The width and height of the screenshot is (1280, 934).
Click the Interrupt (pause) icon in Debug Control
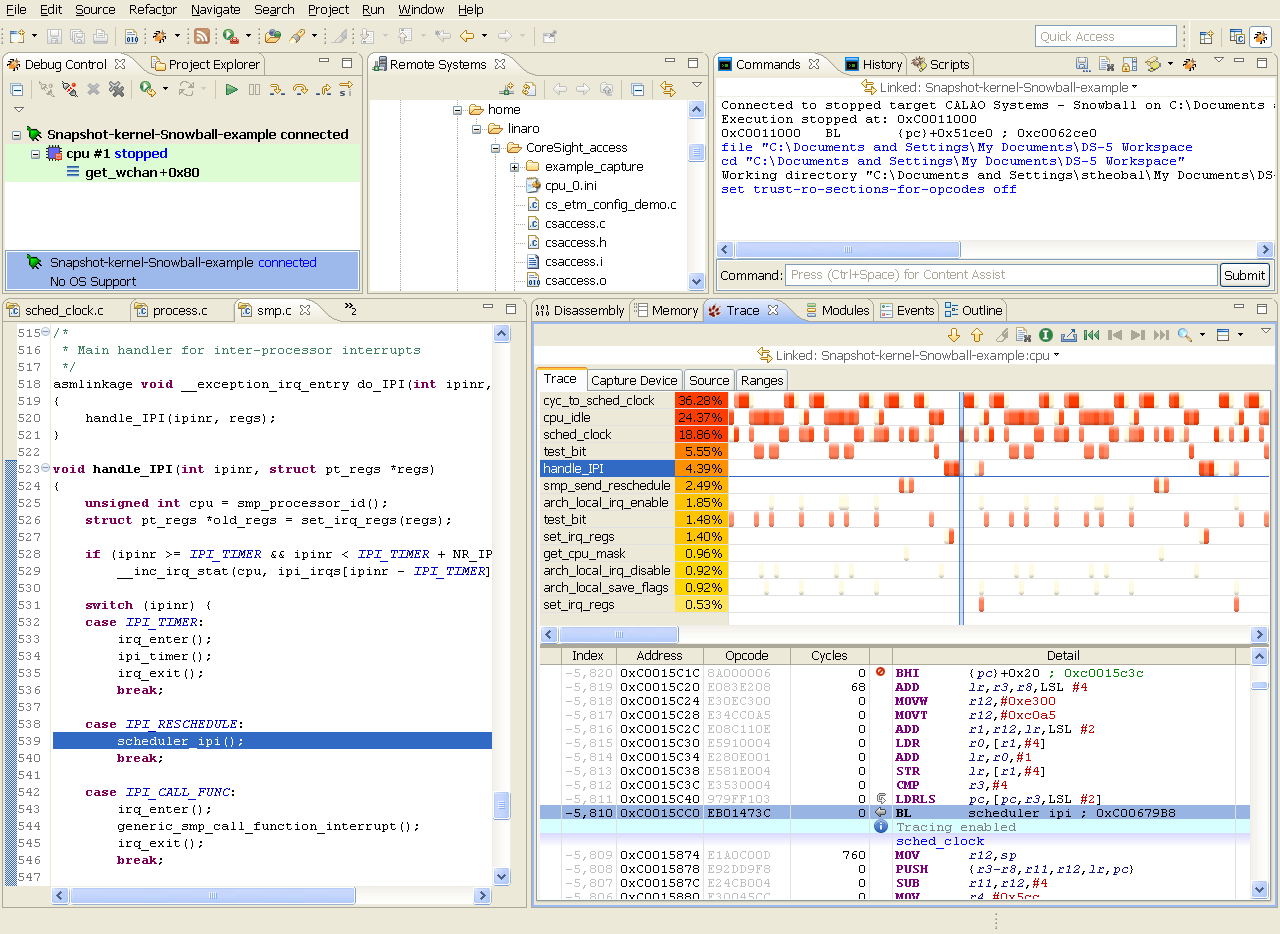tap(254, 89)
